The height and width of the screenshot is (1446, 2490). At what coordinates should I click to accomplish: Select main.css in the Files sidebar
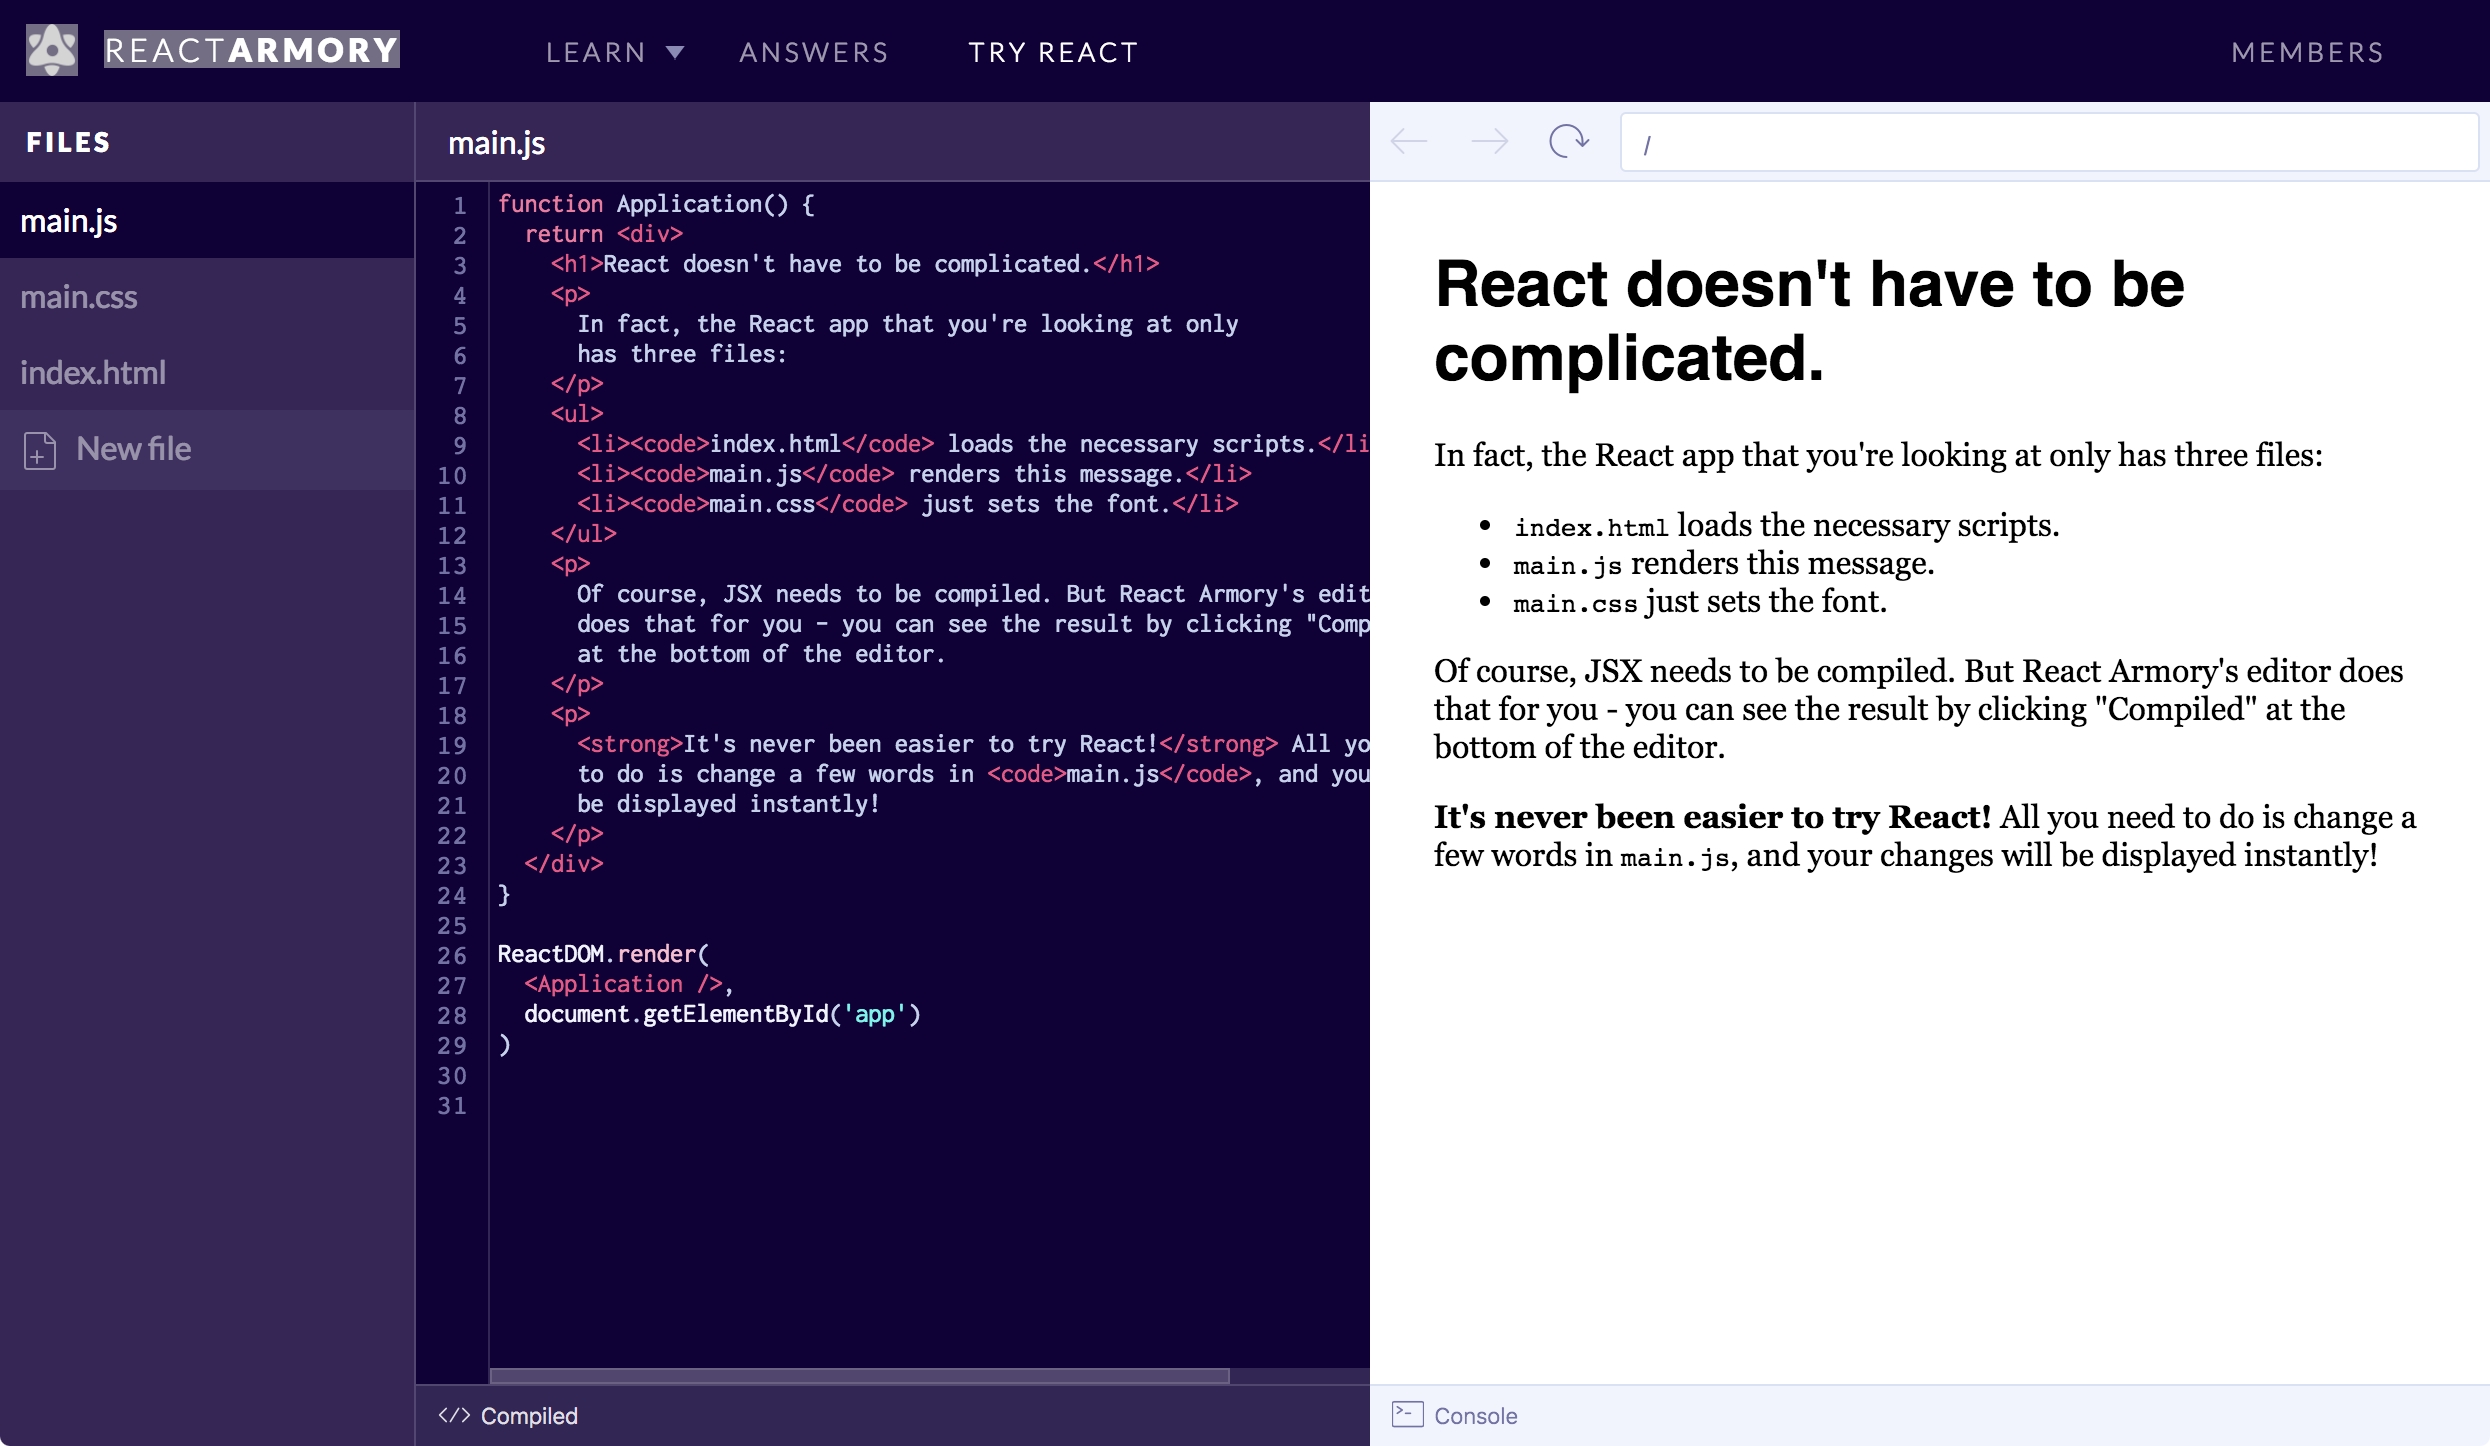click(x=79, y=296)
